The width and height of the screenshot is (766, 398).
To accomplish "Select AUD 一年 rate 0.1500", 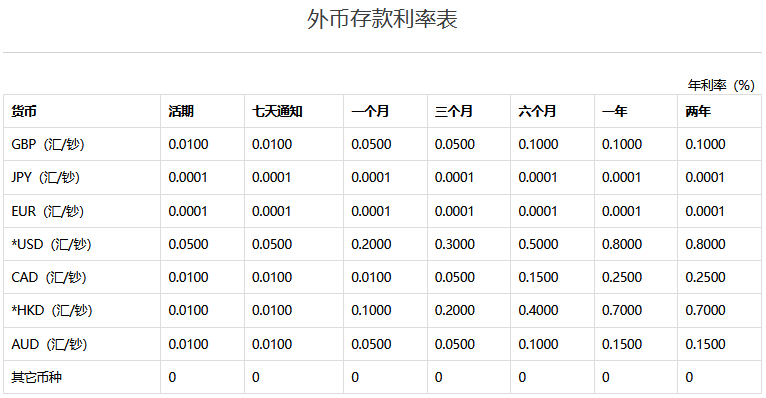I will [622, 344].
